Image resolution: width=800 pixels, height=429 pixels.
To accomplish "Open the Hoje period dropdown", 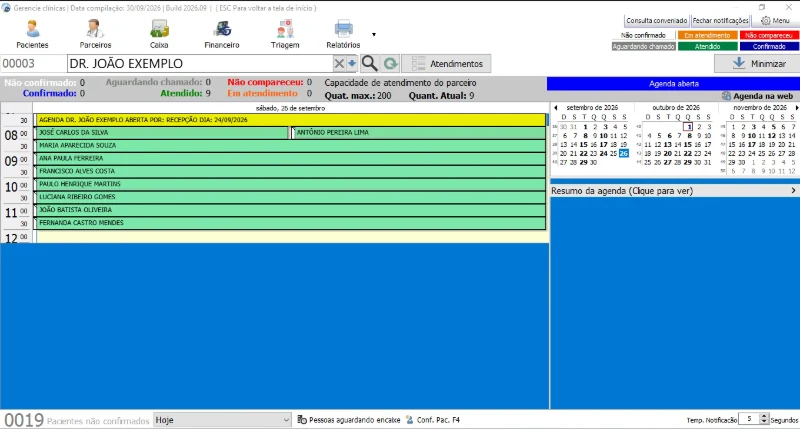I will pos(222,420).
